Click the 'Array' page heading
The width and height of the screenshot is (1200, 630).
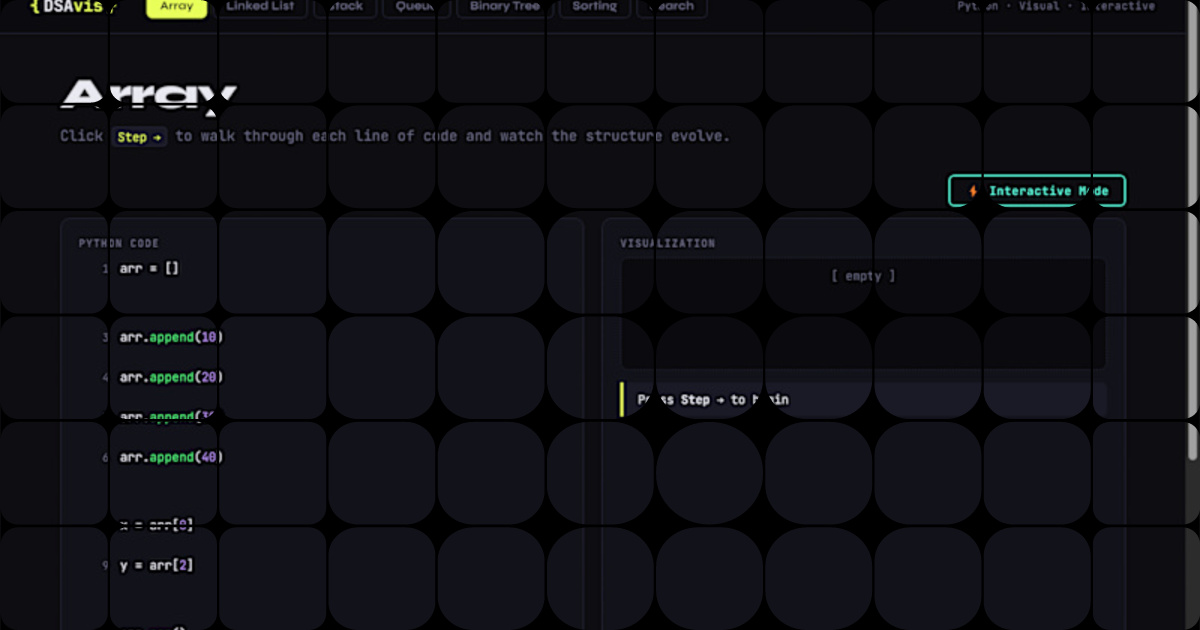[149, 96]
